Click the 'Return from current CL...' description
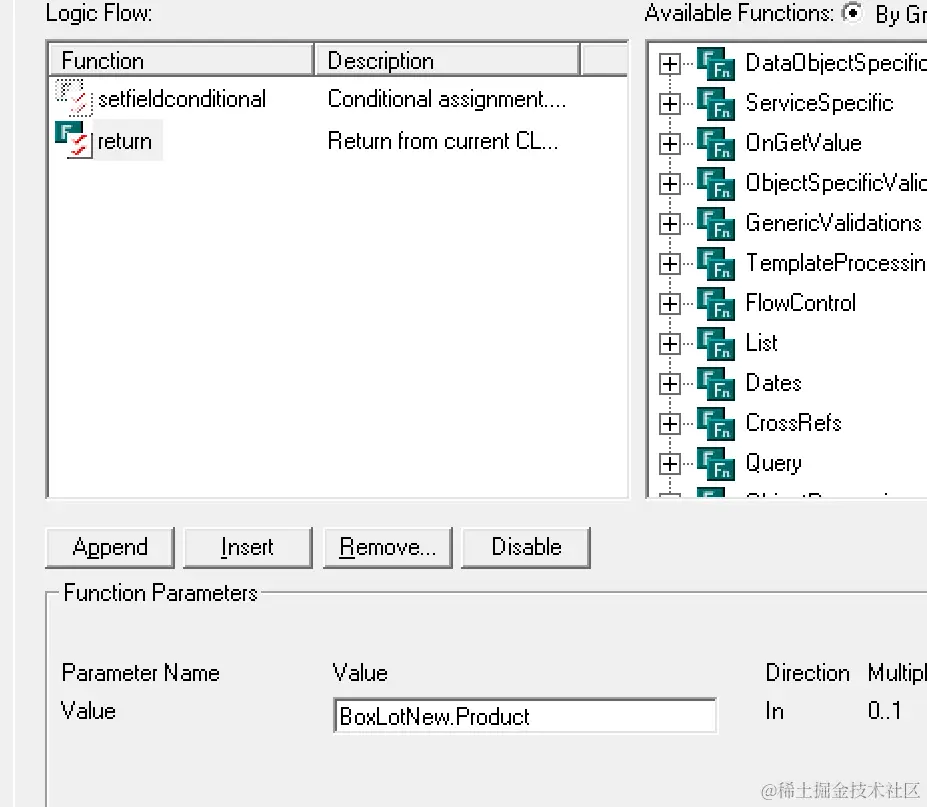 (443, 141)
